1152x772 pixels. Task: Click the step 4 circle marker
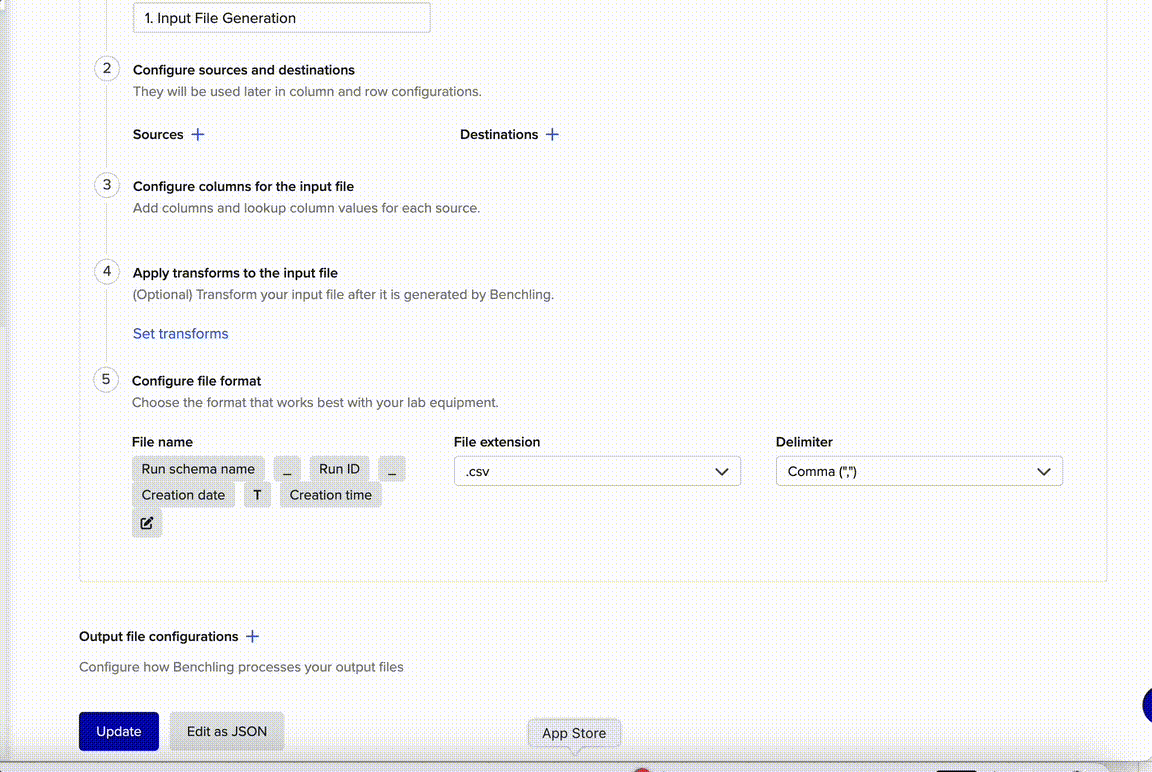coord(106,271)
